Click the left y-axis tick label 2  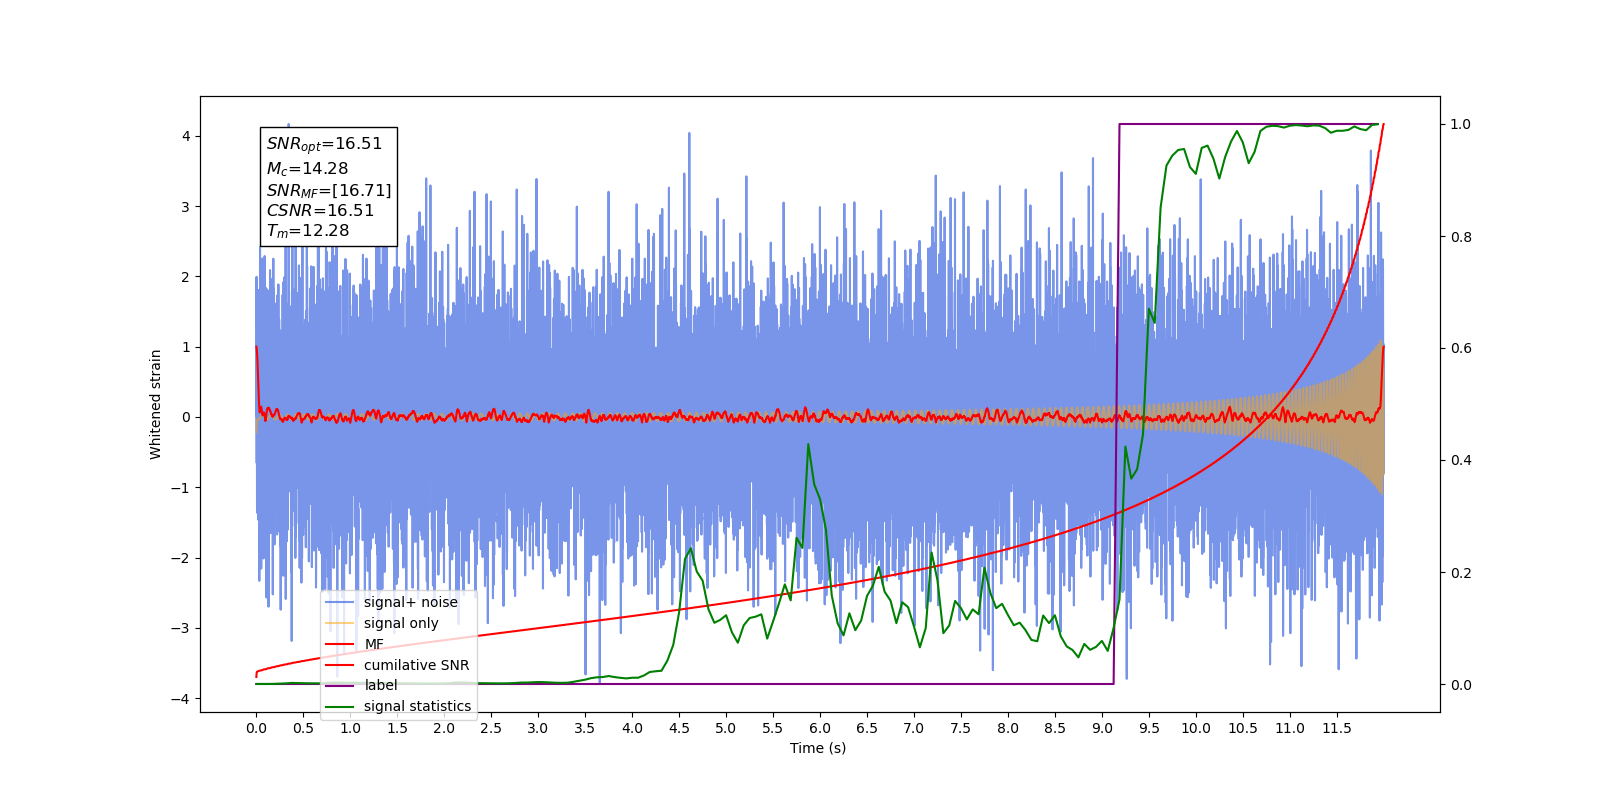coord(186,277)
